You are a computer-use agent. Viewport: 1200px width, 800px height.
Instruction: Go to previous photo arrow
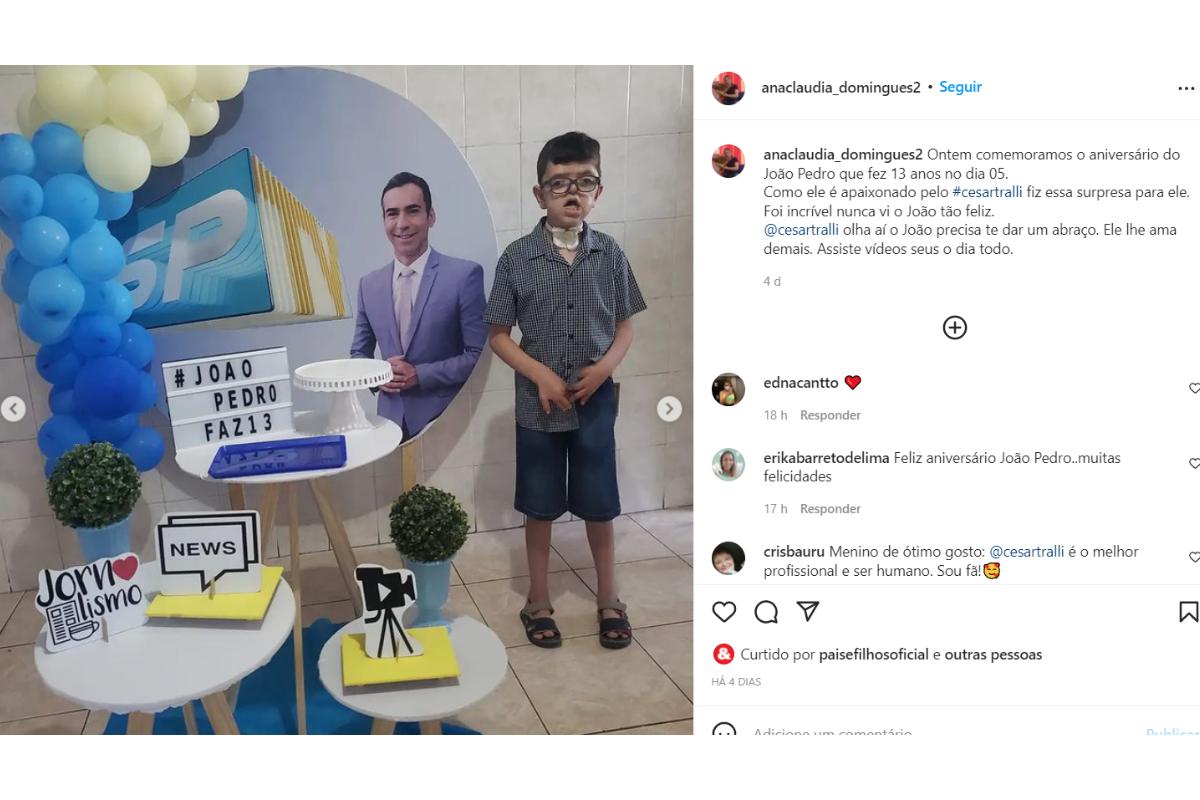(x=13, y=409)
